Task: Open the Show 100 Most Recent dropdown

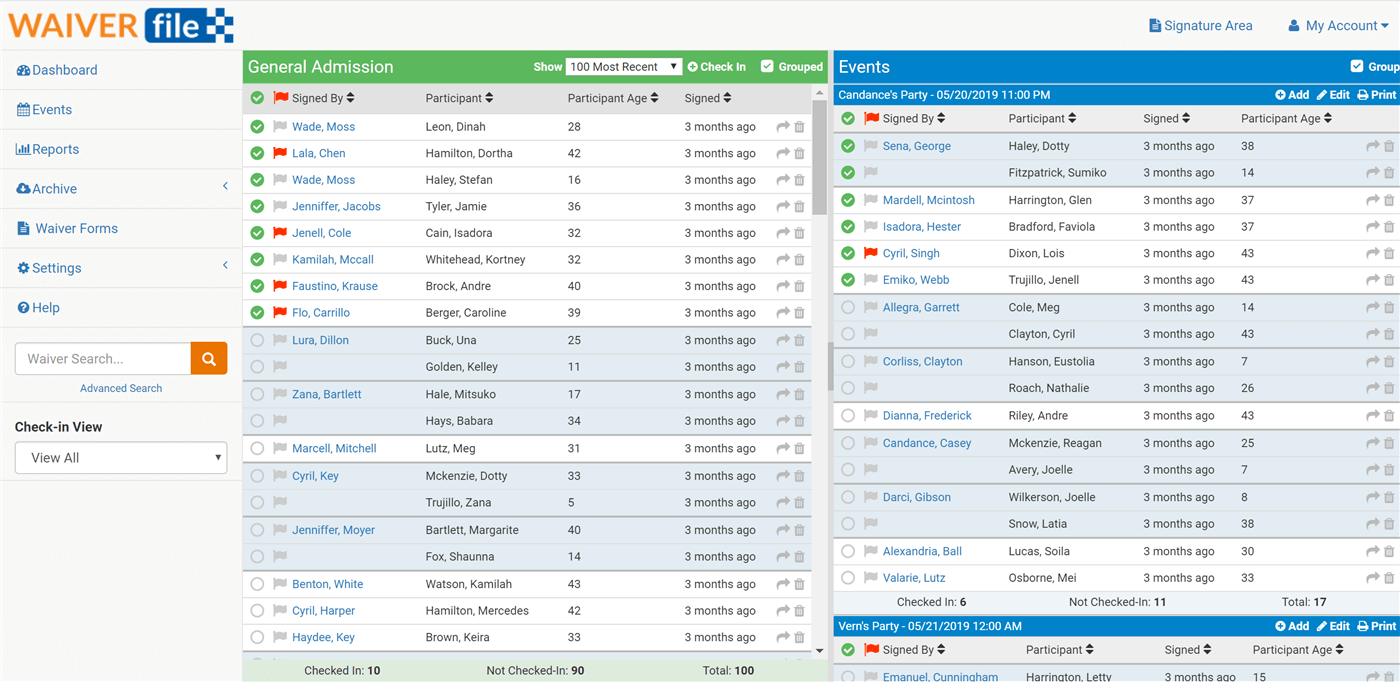Action: pos(623,66)
